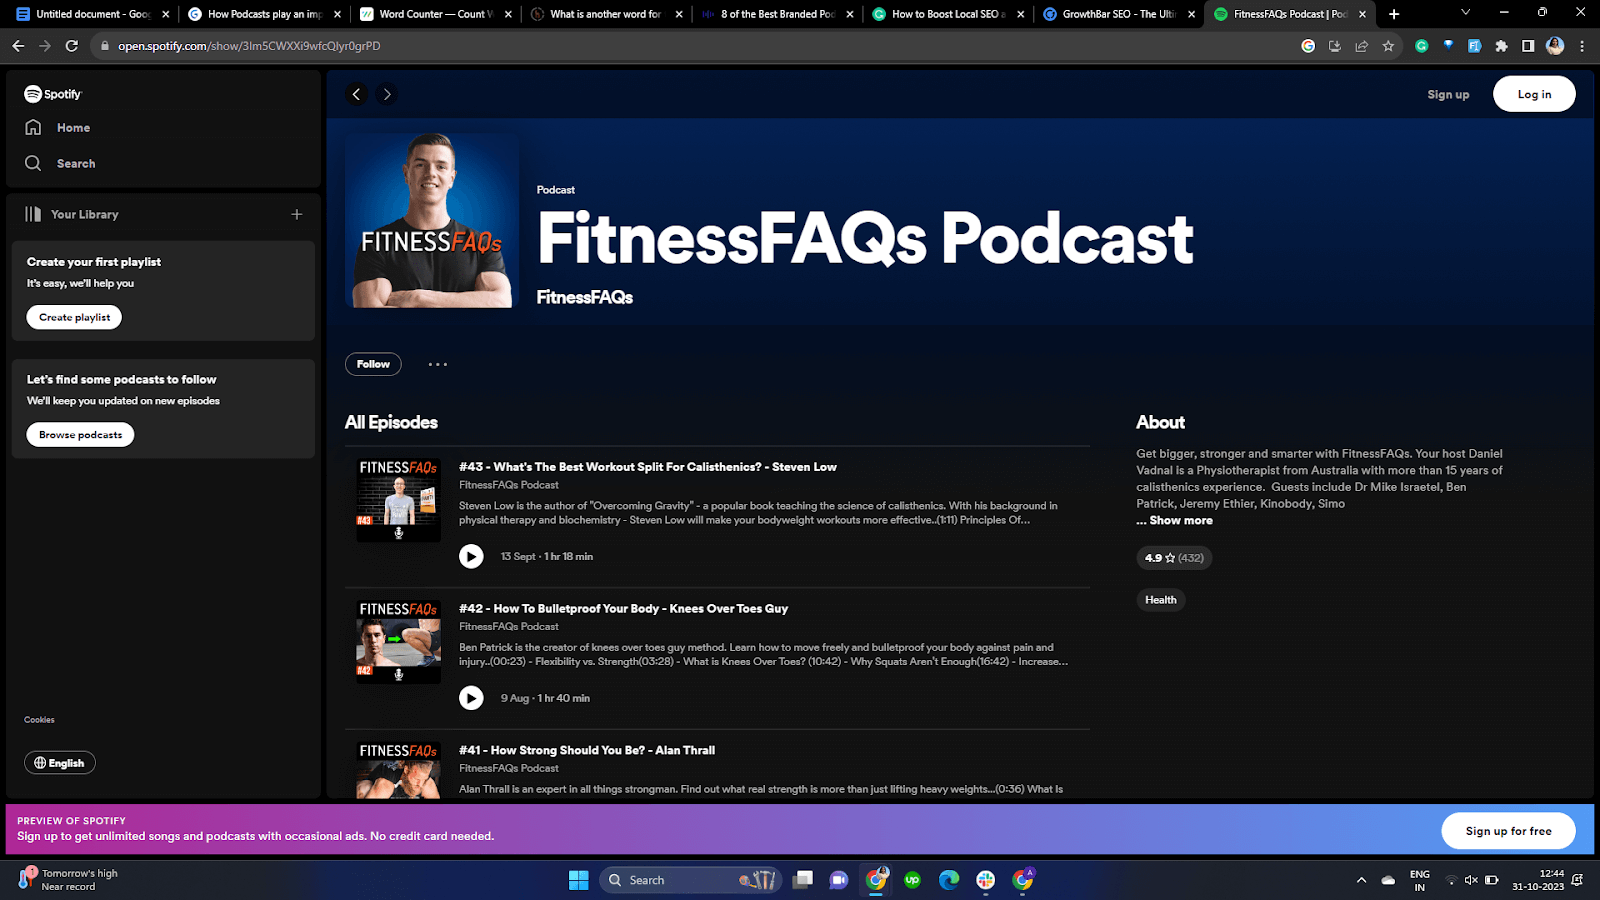
Task: Open the English language selector
Action: (60, 763)
